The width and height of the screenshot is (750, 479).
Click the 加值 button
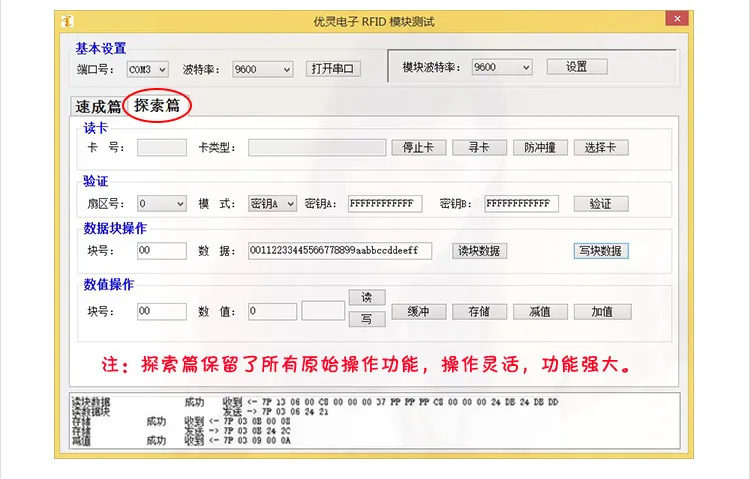(x=602, y=312)
